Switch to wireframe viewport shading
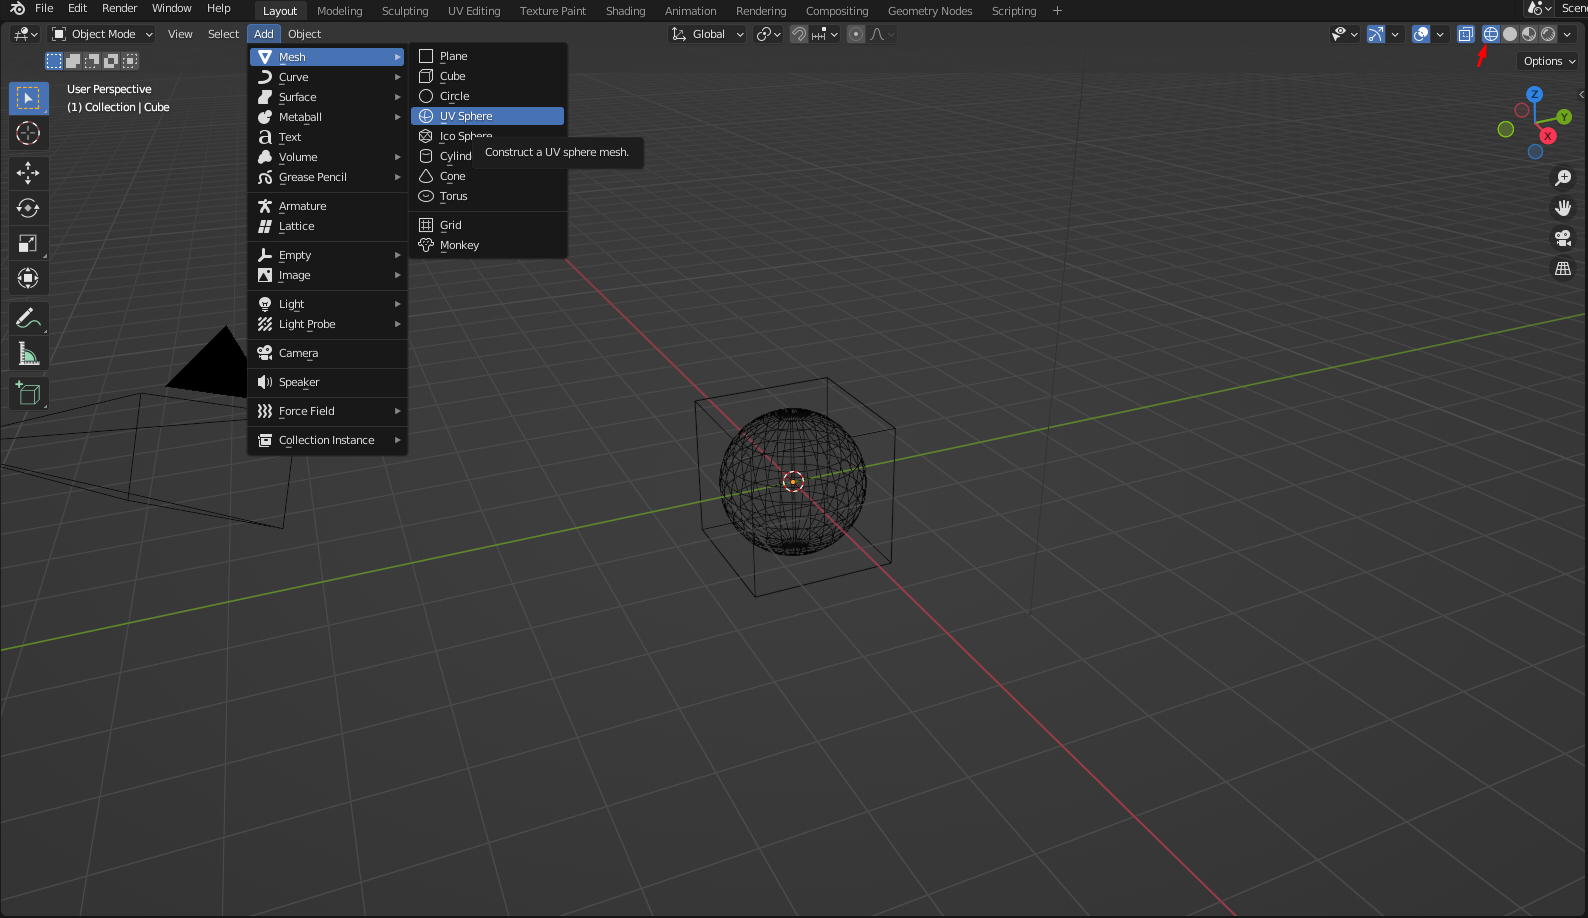 [1491, 34]
